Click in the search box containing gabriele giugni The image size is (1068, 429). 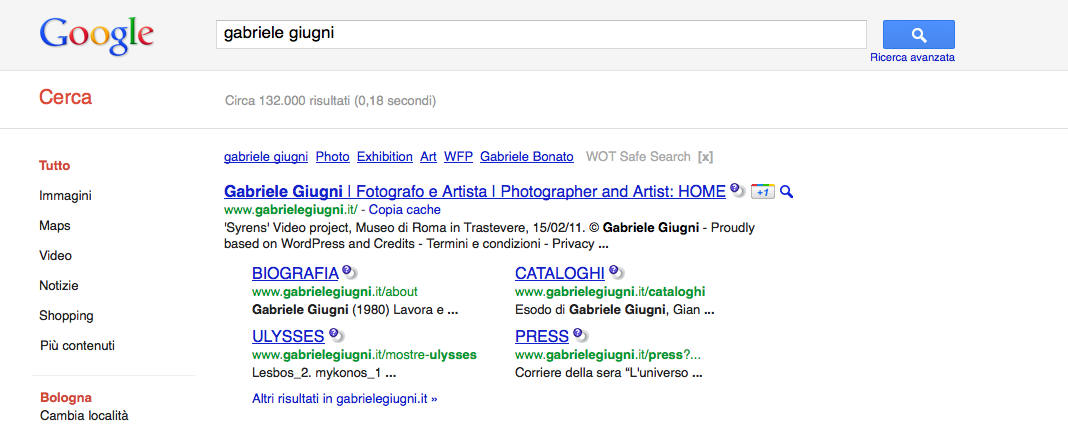(x=541, y=34)
